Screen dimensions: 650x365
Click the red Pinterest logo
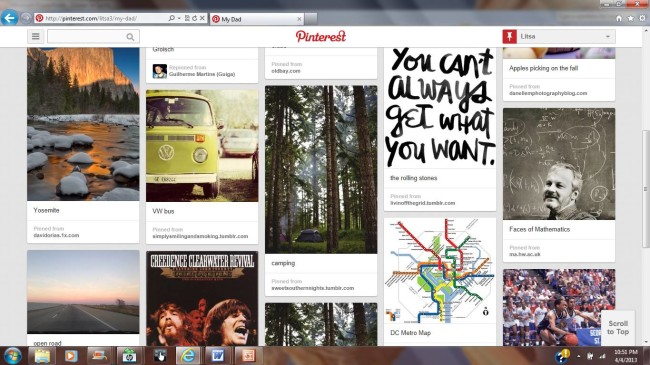pyautogui.click(x=320, y=36)
